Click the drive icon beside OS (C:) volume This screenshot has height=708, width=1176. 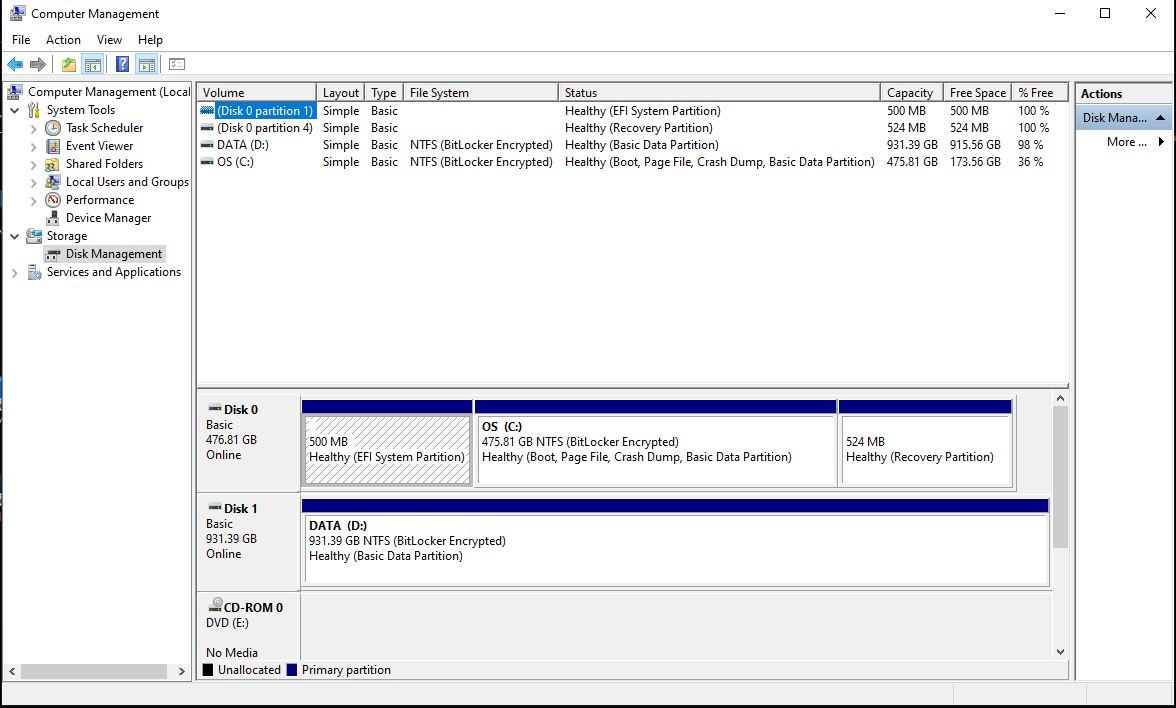pos(207,162)
